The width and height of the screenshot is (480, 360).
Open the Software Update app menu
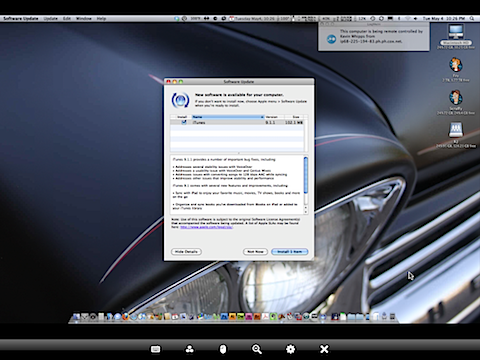click(21, 18)
